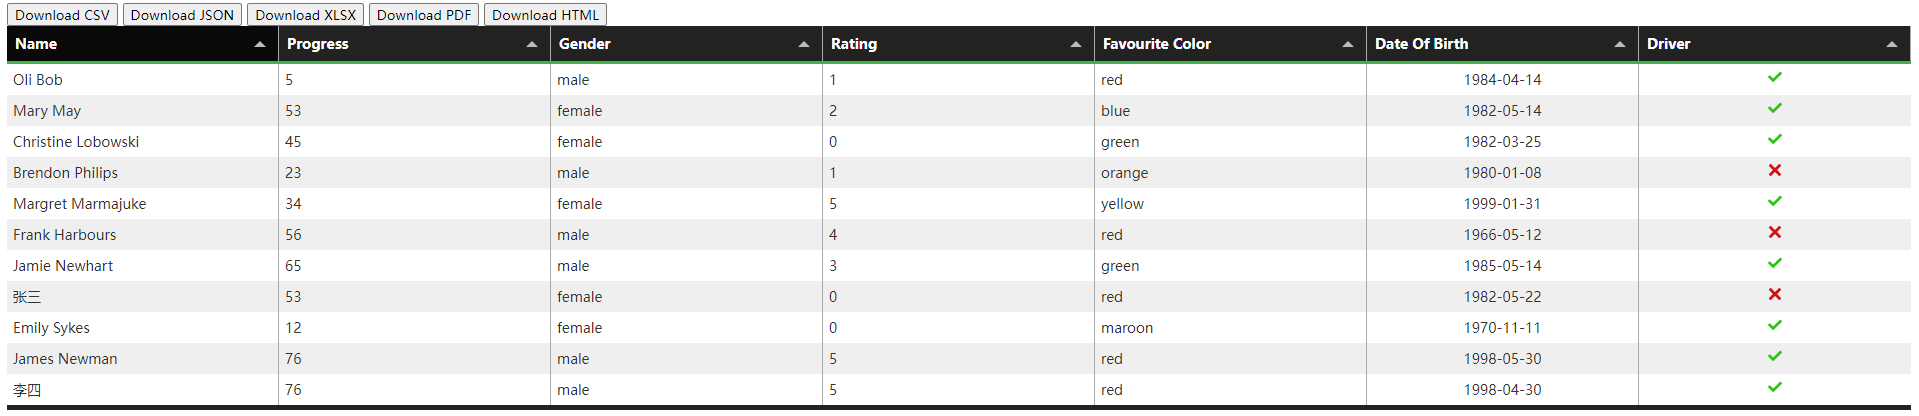The image size is (1919, 416).
Task: Sort table by the Name column arrow
Action: click(x=260, y=44)
